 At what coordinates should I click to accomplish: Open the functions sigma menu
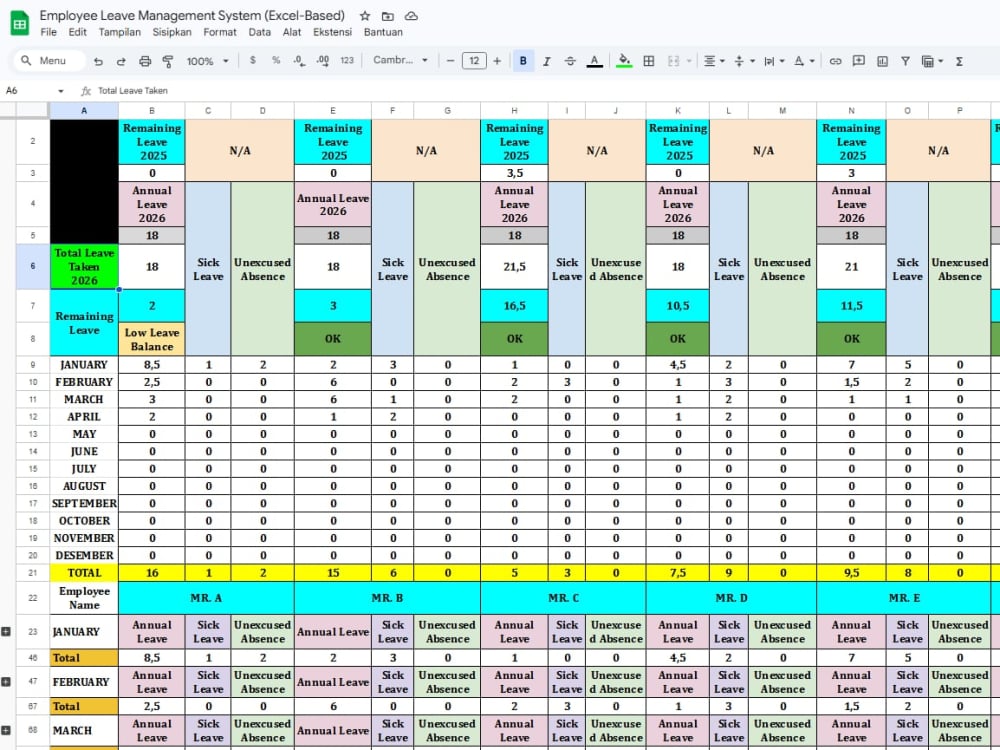click(x=959, y=61)
